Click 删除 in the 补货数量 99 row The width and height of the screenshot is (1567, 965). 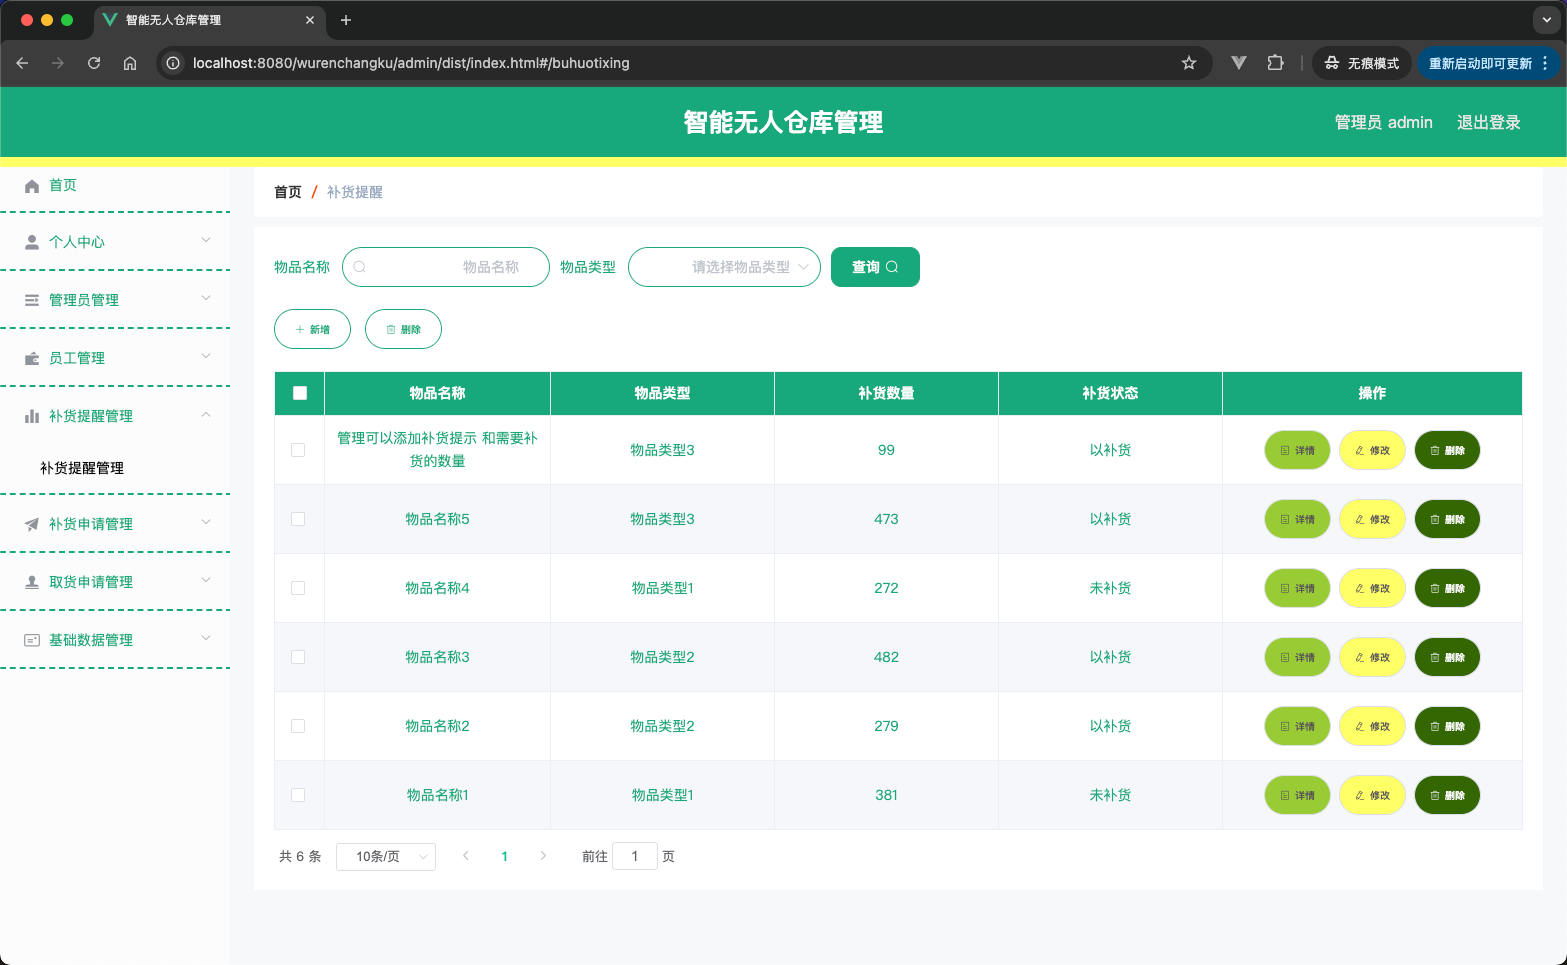tap(1447, 450)
